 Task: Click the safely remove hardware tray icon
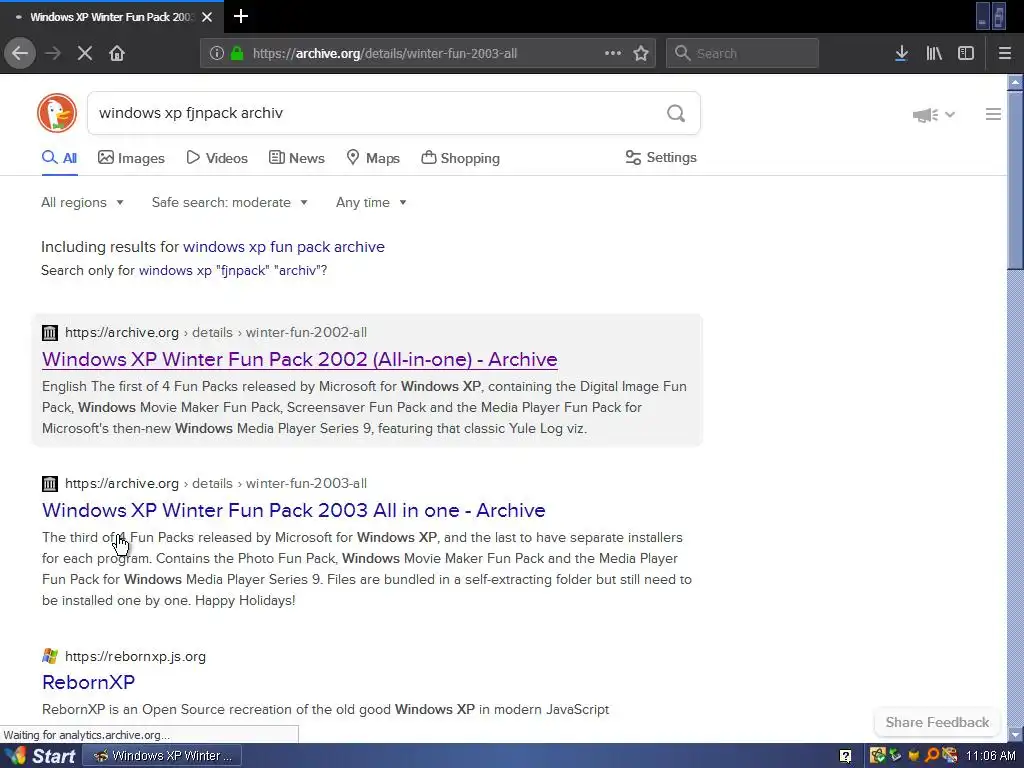point(895,756)
